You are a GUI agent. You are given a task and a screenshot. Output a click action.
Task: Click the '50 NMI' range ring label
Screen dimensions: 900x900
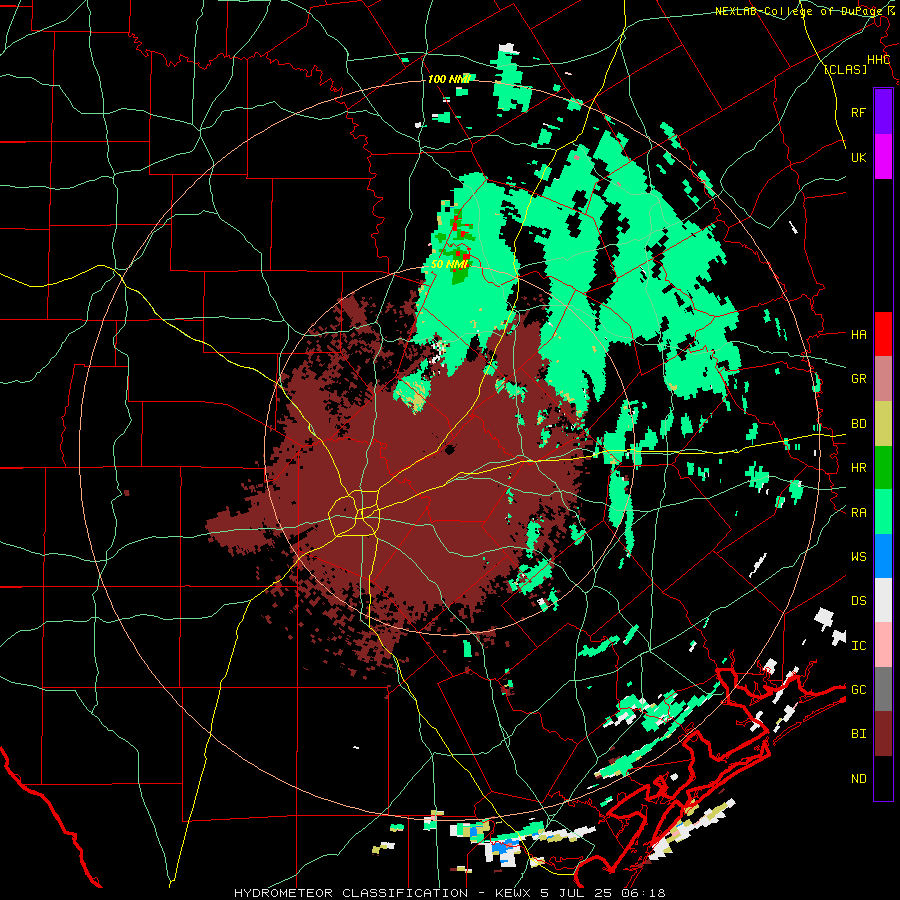[449, 264]
